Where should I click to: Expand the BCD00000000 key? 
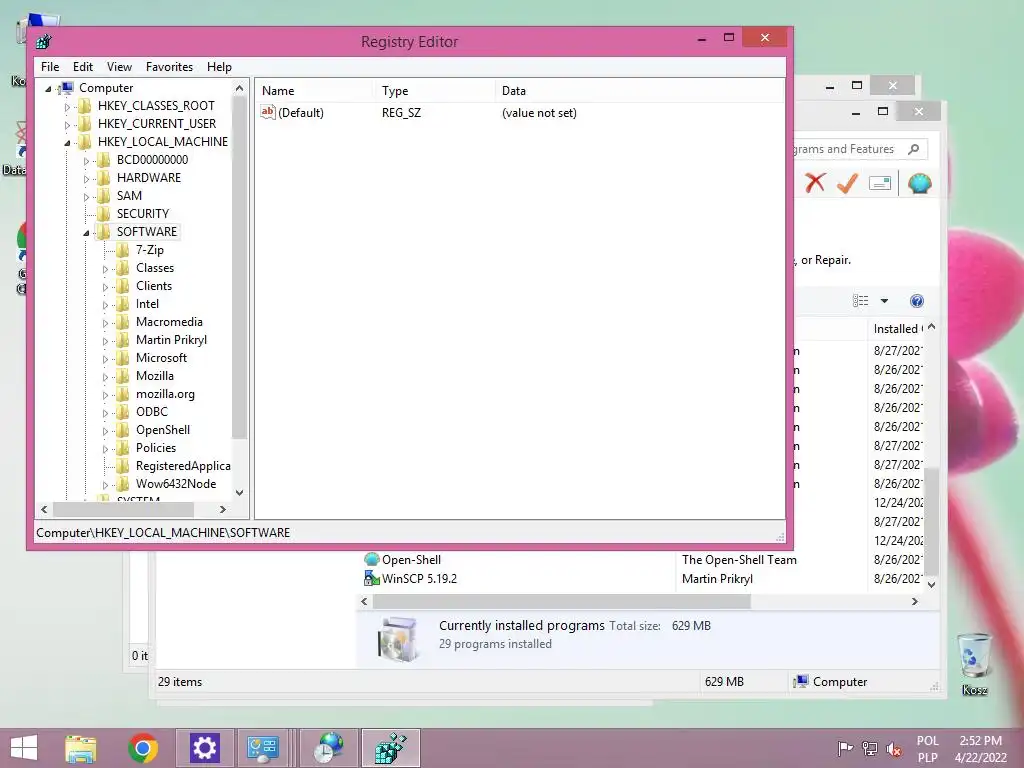click(86, 161)
